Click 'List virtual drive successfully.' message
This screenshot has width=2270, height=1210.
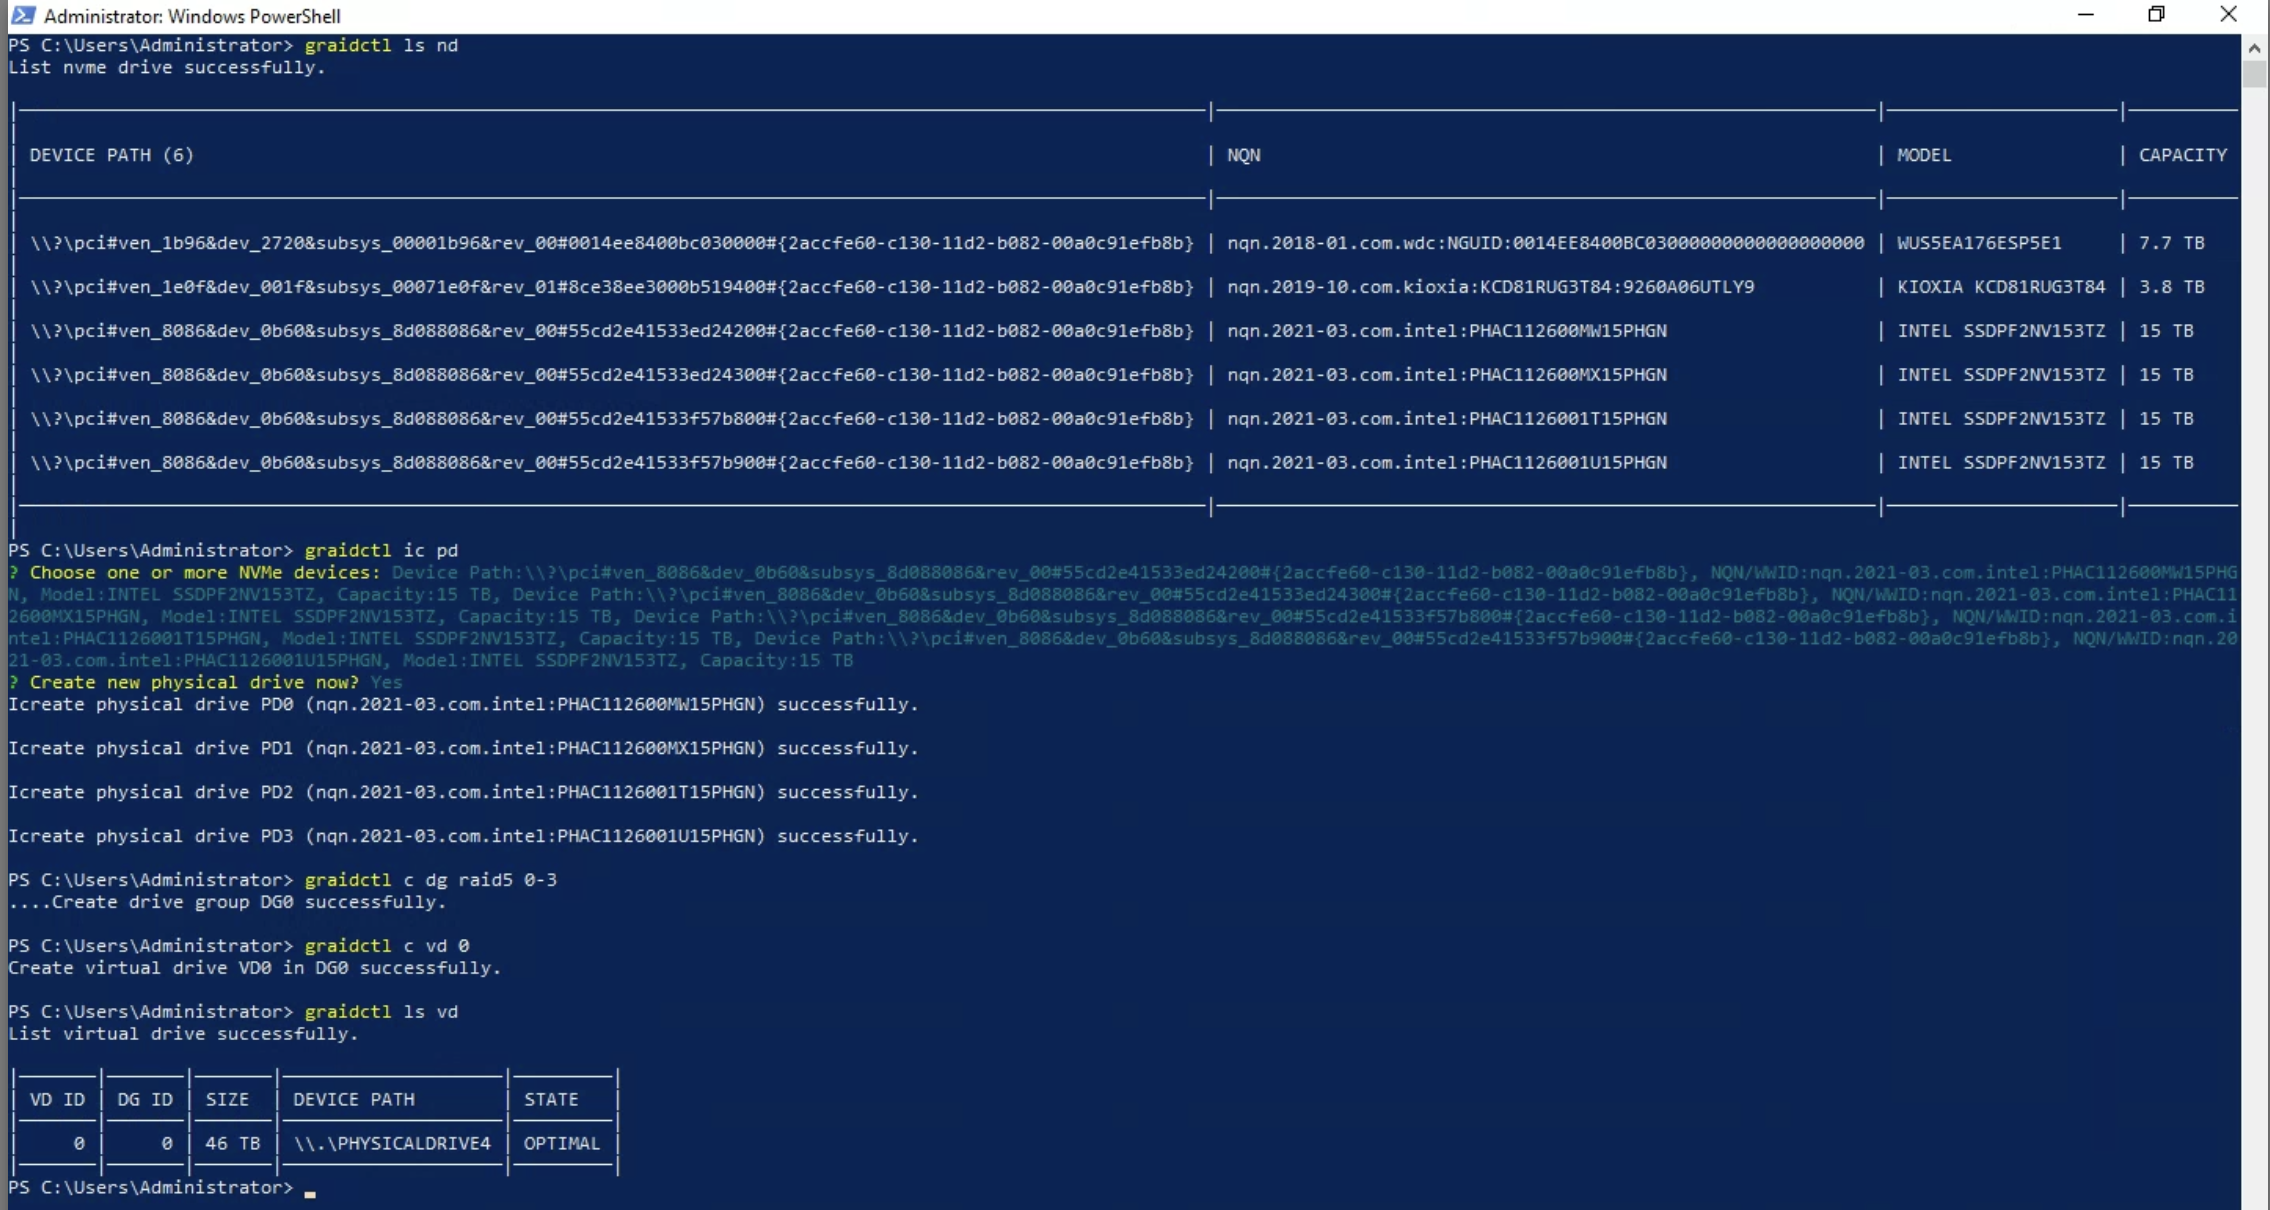tap(183, 1034)
